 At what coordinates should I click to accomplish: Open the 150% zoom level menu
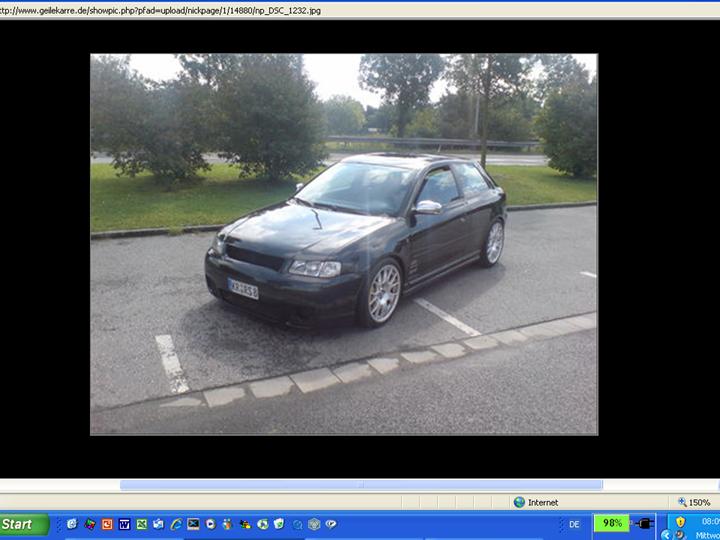click(x=694, y=502)
